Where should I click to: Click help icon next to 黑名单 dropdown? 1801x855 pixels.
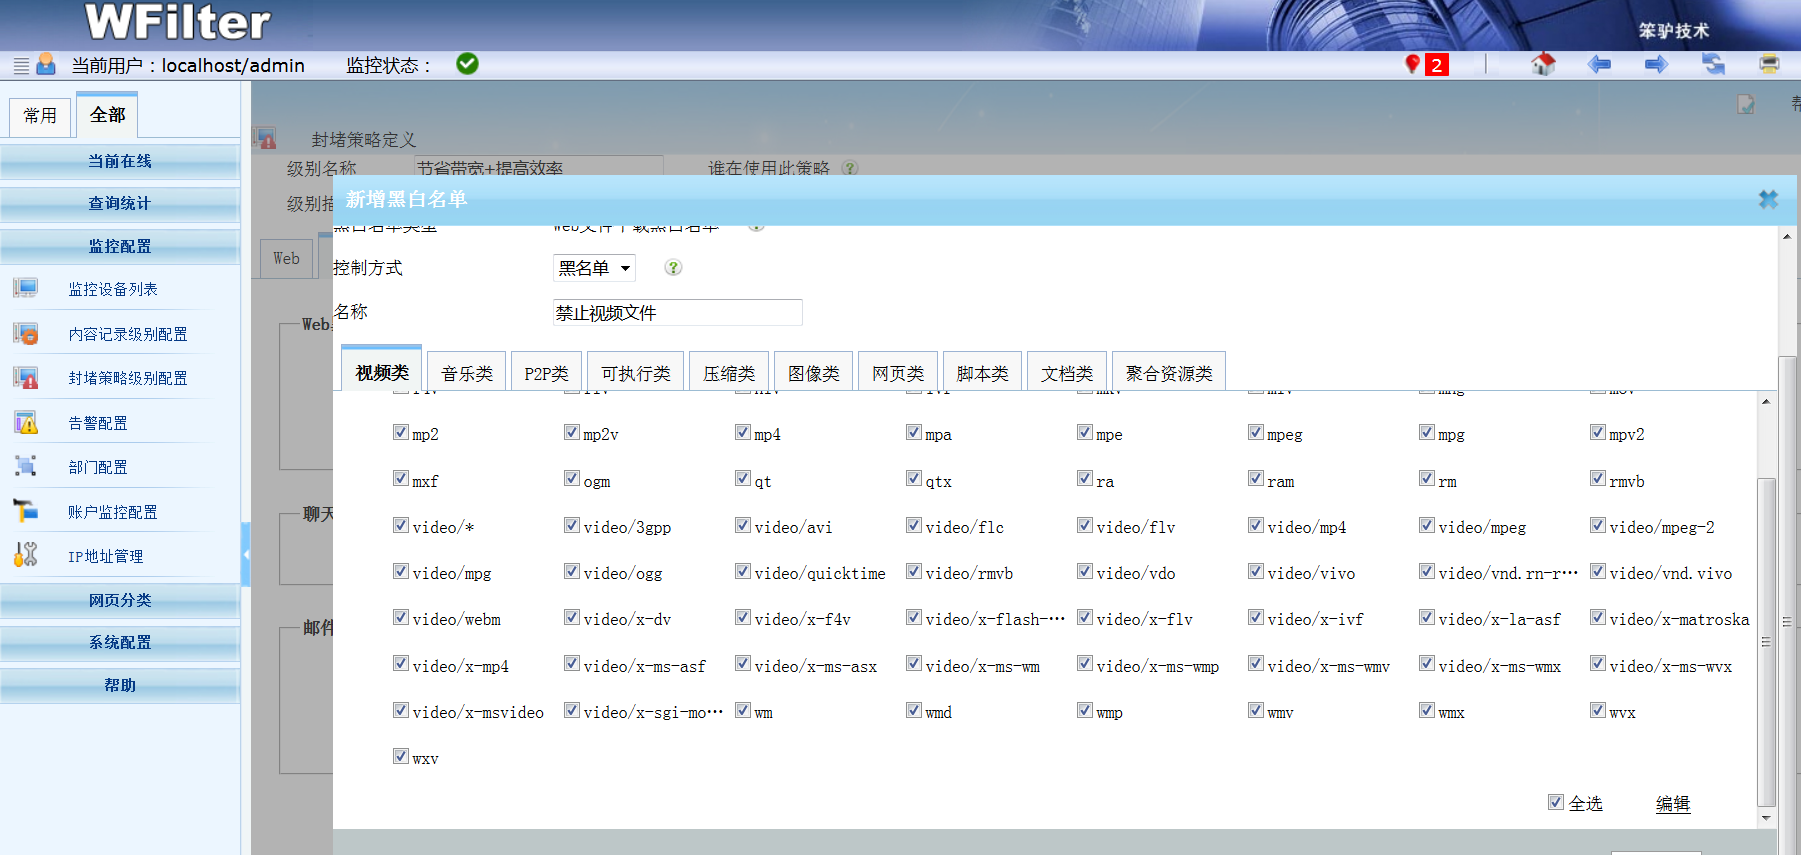point(673,268)
